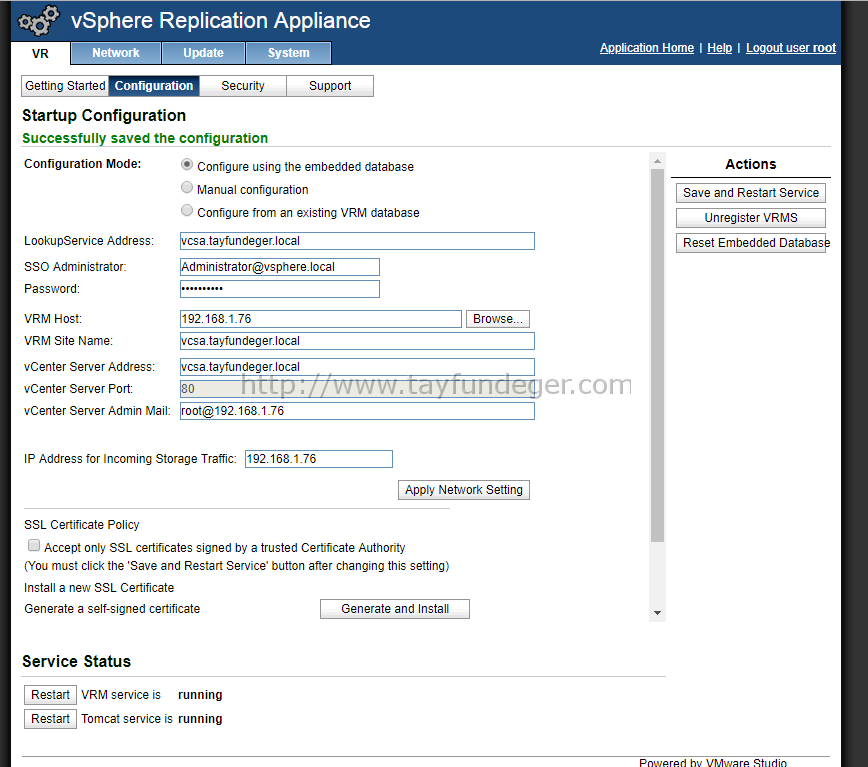Open the Support sub-tab

click(x=330, y=86)
